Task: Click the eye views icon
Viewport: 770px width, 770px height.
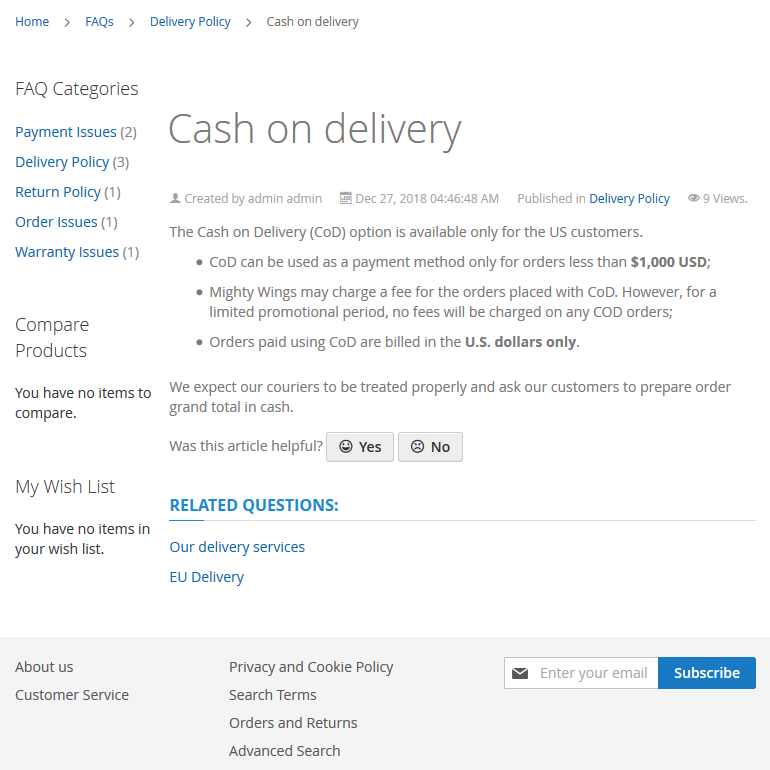Action: click(x=693, y=199)
